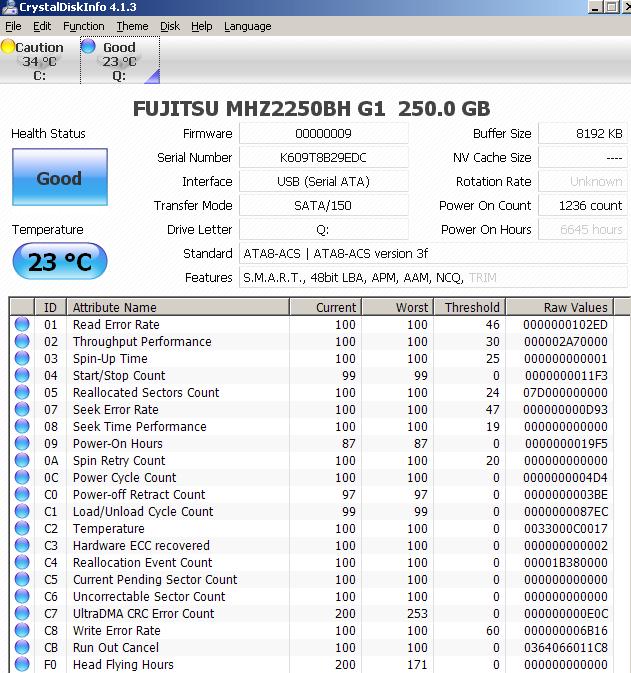Sort by the ID column header
Screen dimensions: 631x673
(50, 307)
